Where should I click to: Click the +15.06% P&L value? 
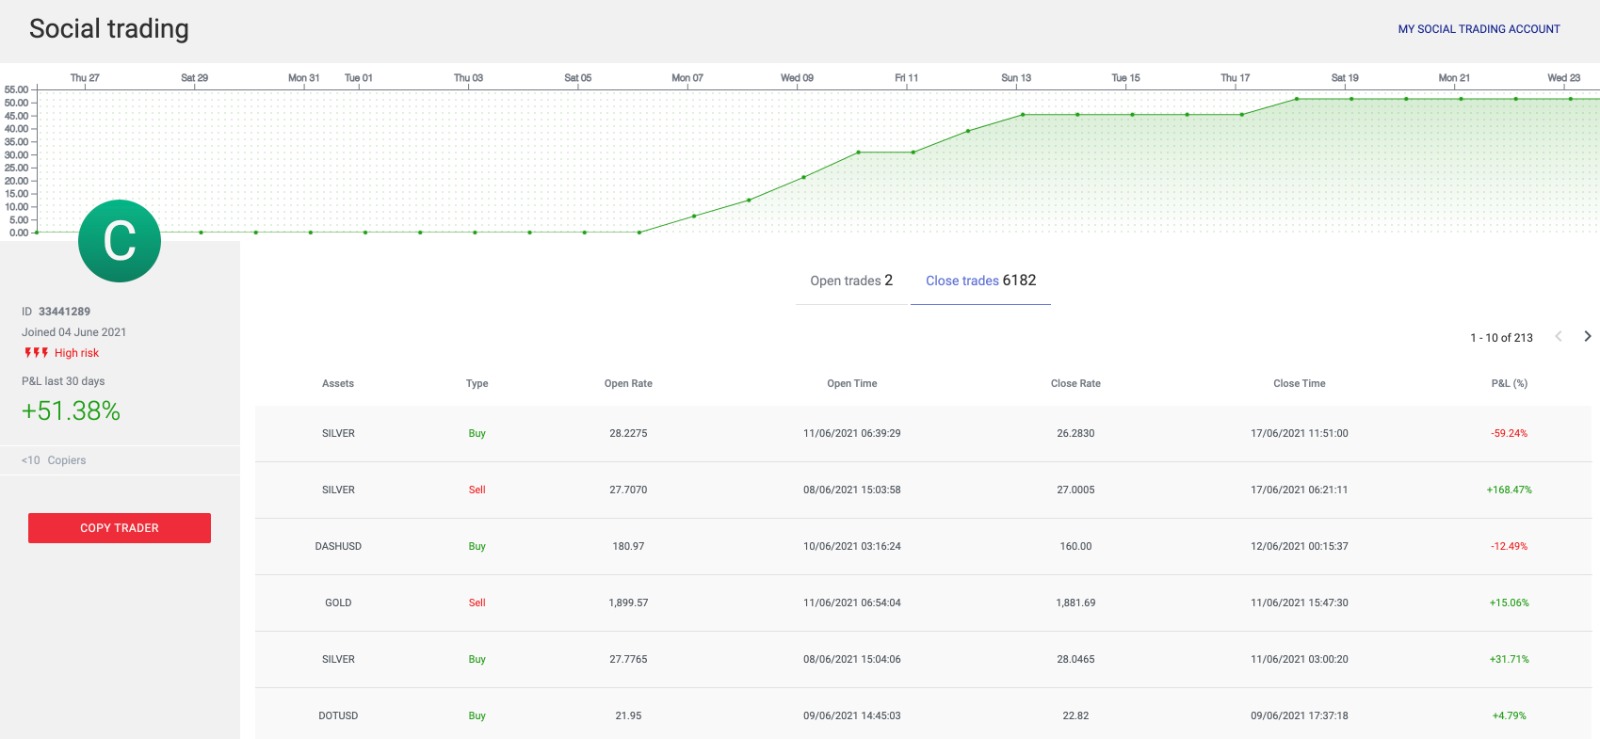click(x=1509, y=603)
